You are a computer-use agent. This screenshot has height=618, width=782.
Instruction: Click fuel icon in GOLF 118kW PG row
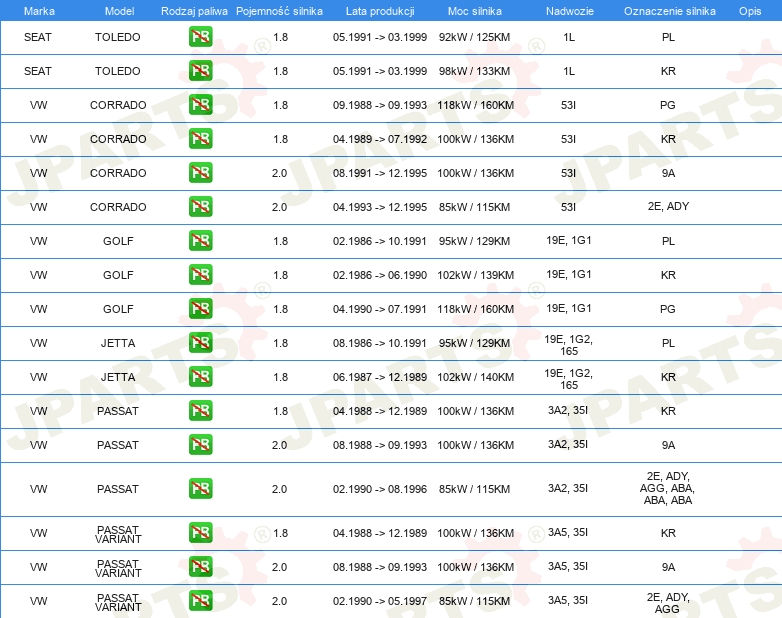(200, 308)
